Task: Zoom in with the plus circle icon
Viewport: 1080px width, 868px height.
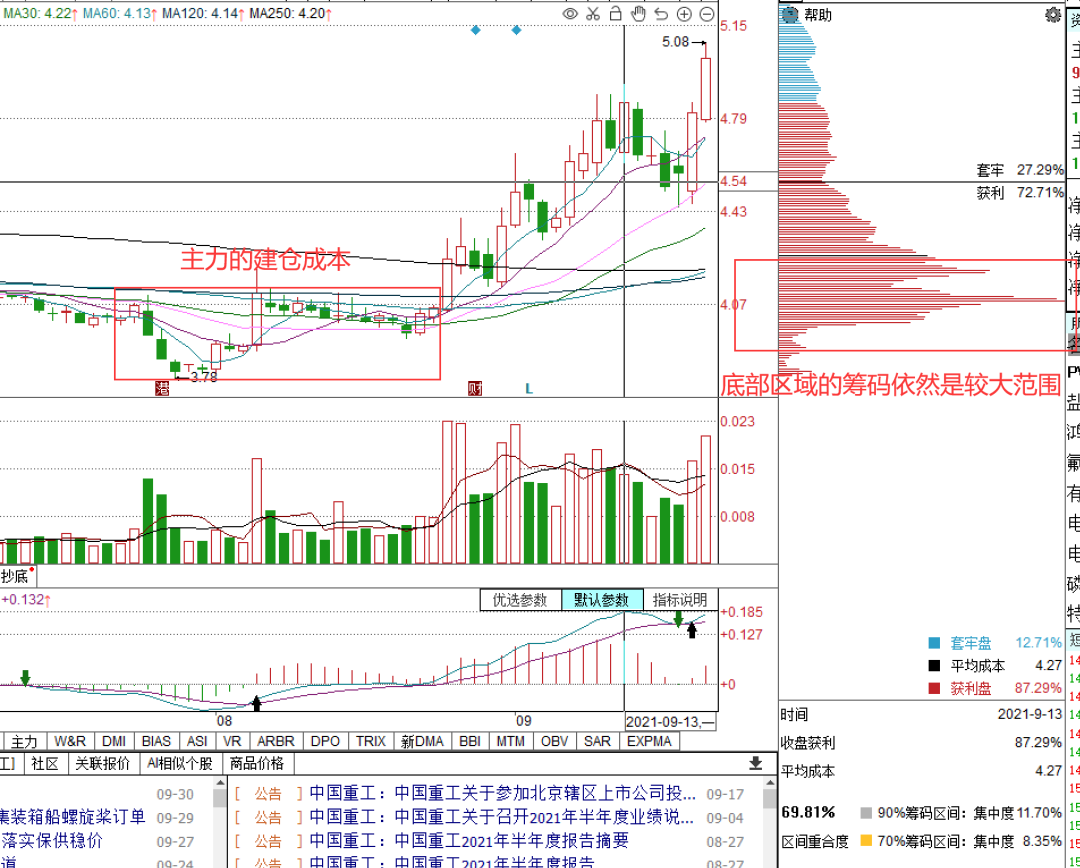Action: coord(684,14)
